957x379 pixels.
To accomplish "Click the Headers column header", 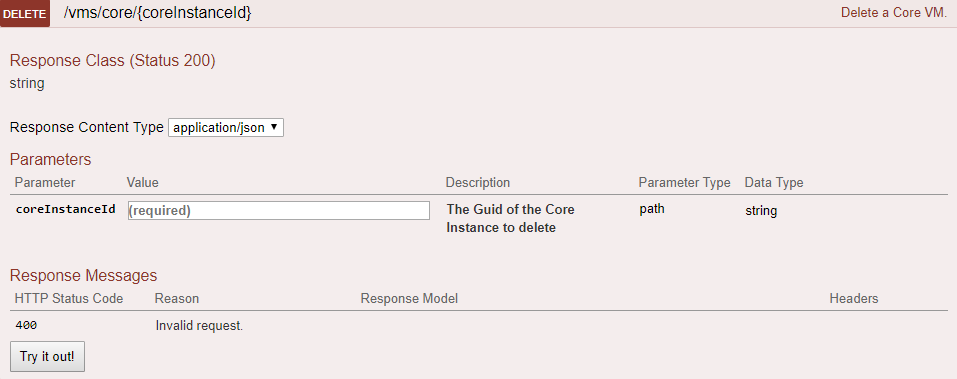I will [854, 298].
